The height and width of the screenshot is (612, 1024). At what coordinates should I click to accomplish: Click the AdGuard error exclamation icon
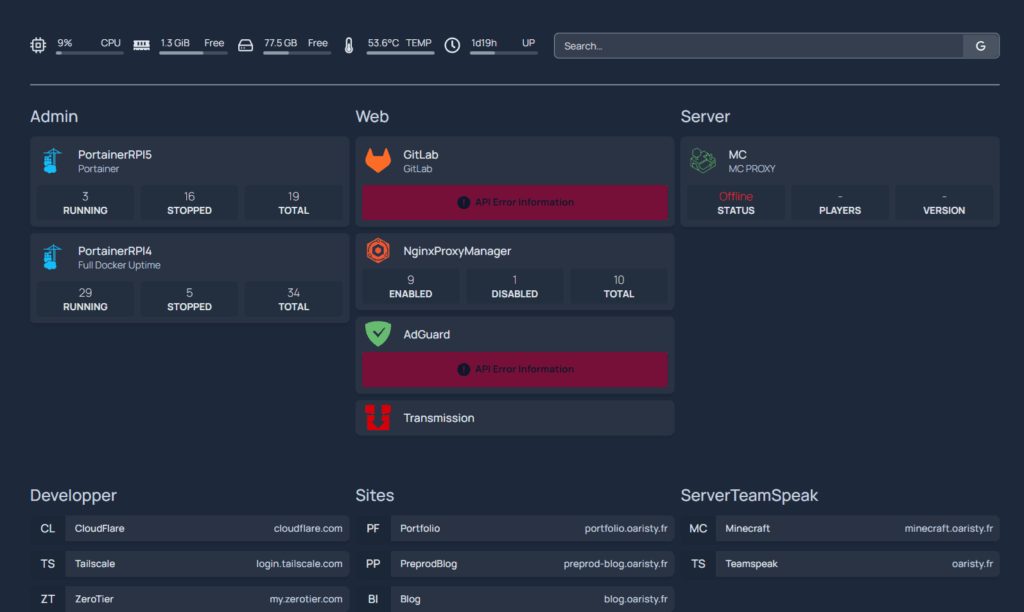[464, 370]
